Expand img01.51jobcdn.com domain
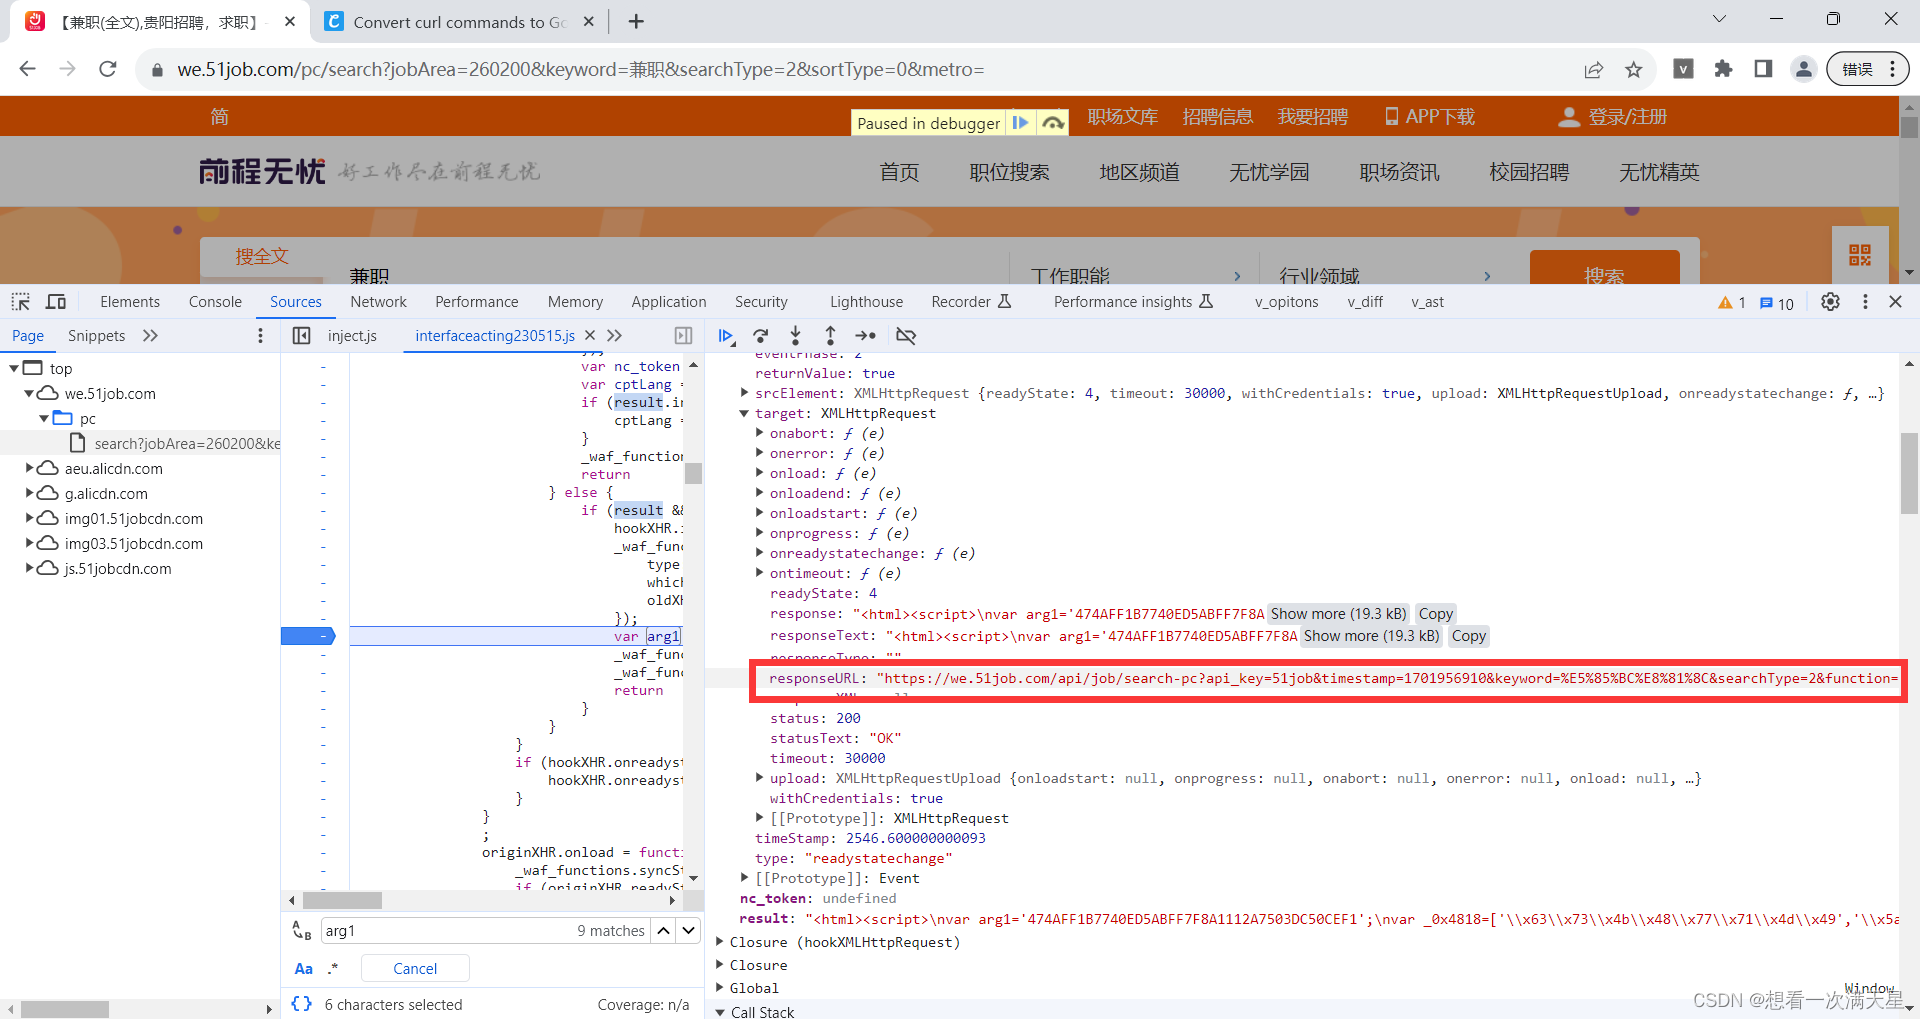This screenshot has height=1019, width=1920. coord(29,518)
